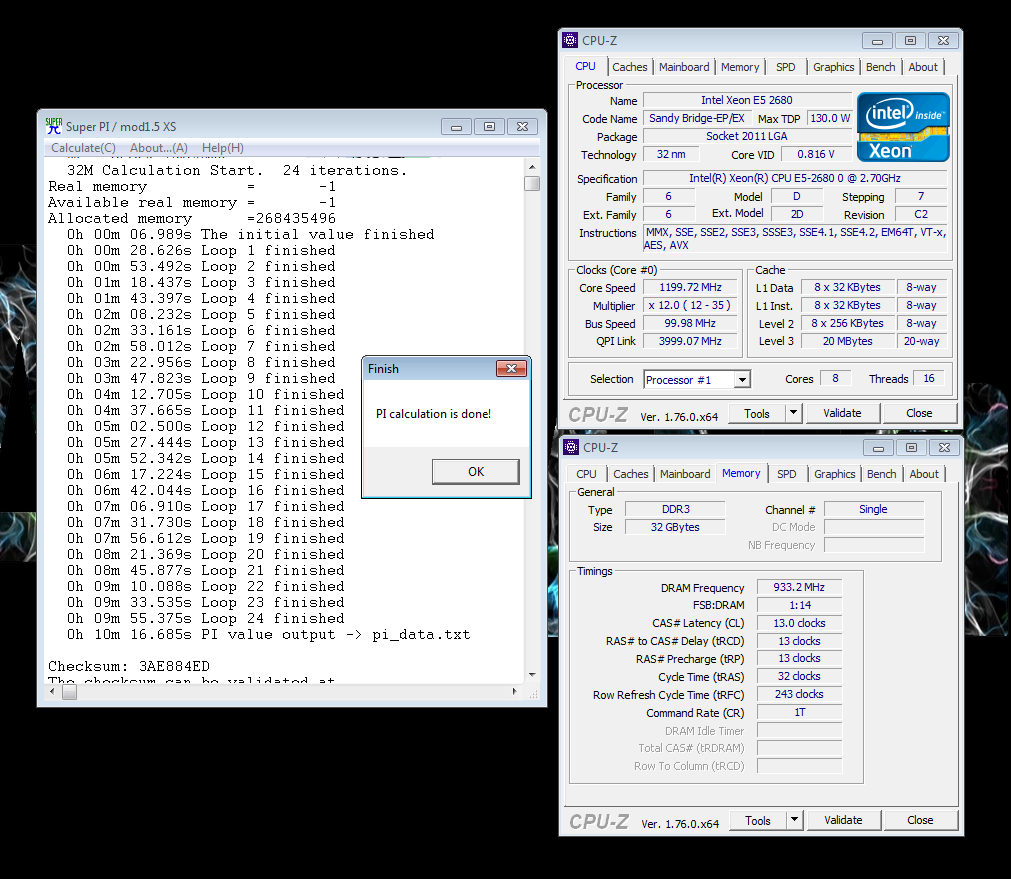The width and height of the screenshot is (1011, 879).
Task: Click the Super PI app icon in title bar
Action: click(x=54, y=126)
